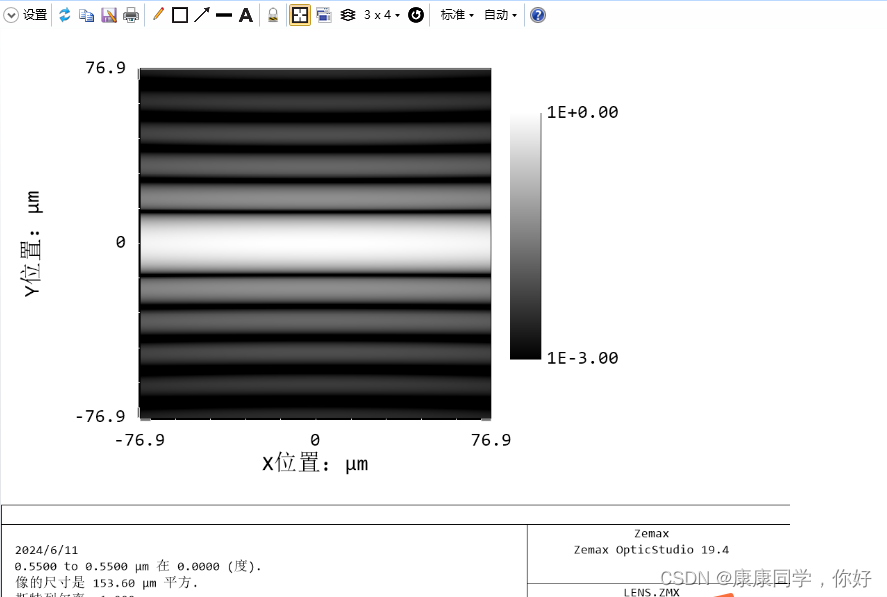The image size is (887, 597).
Task: Click the 153.60 µm image size line
Action: point(106,582)
